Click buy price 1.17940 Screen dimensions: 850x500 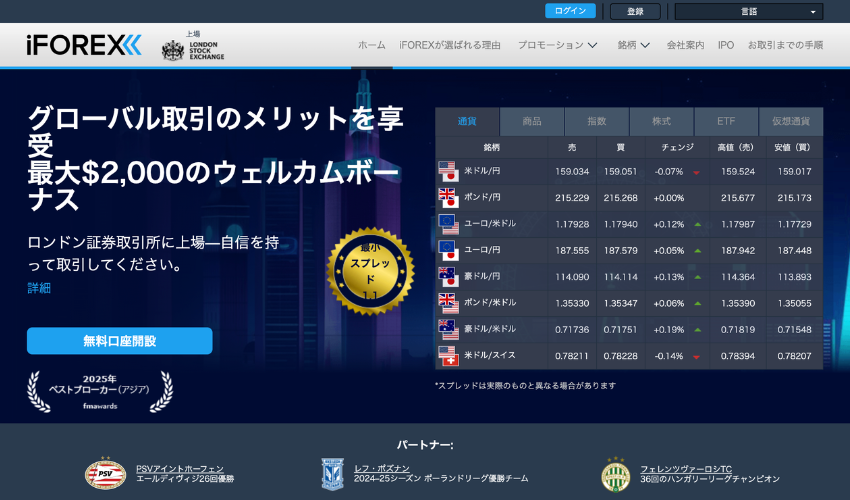621,224
